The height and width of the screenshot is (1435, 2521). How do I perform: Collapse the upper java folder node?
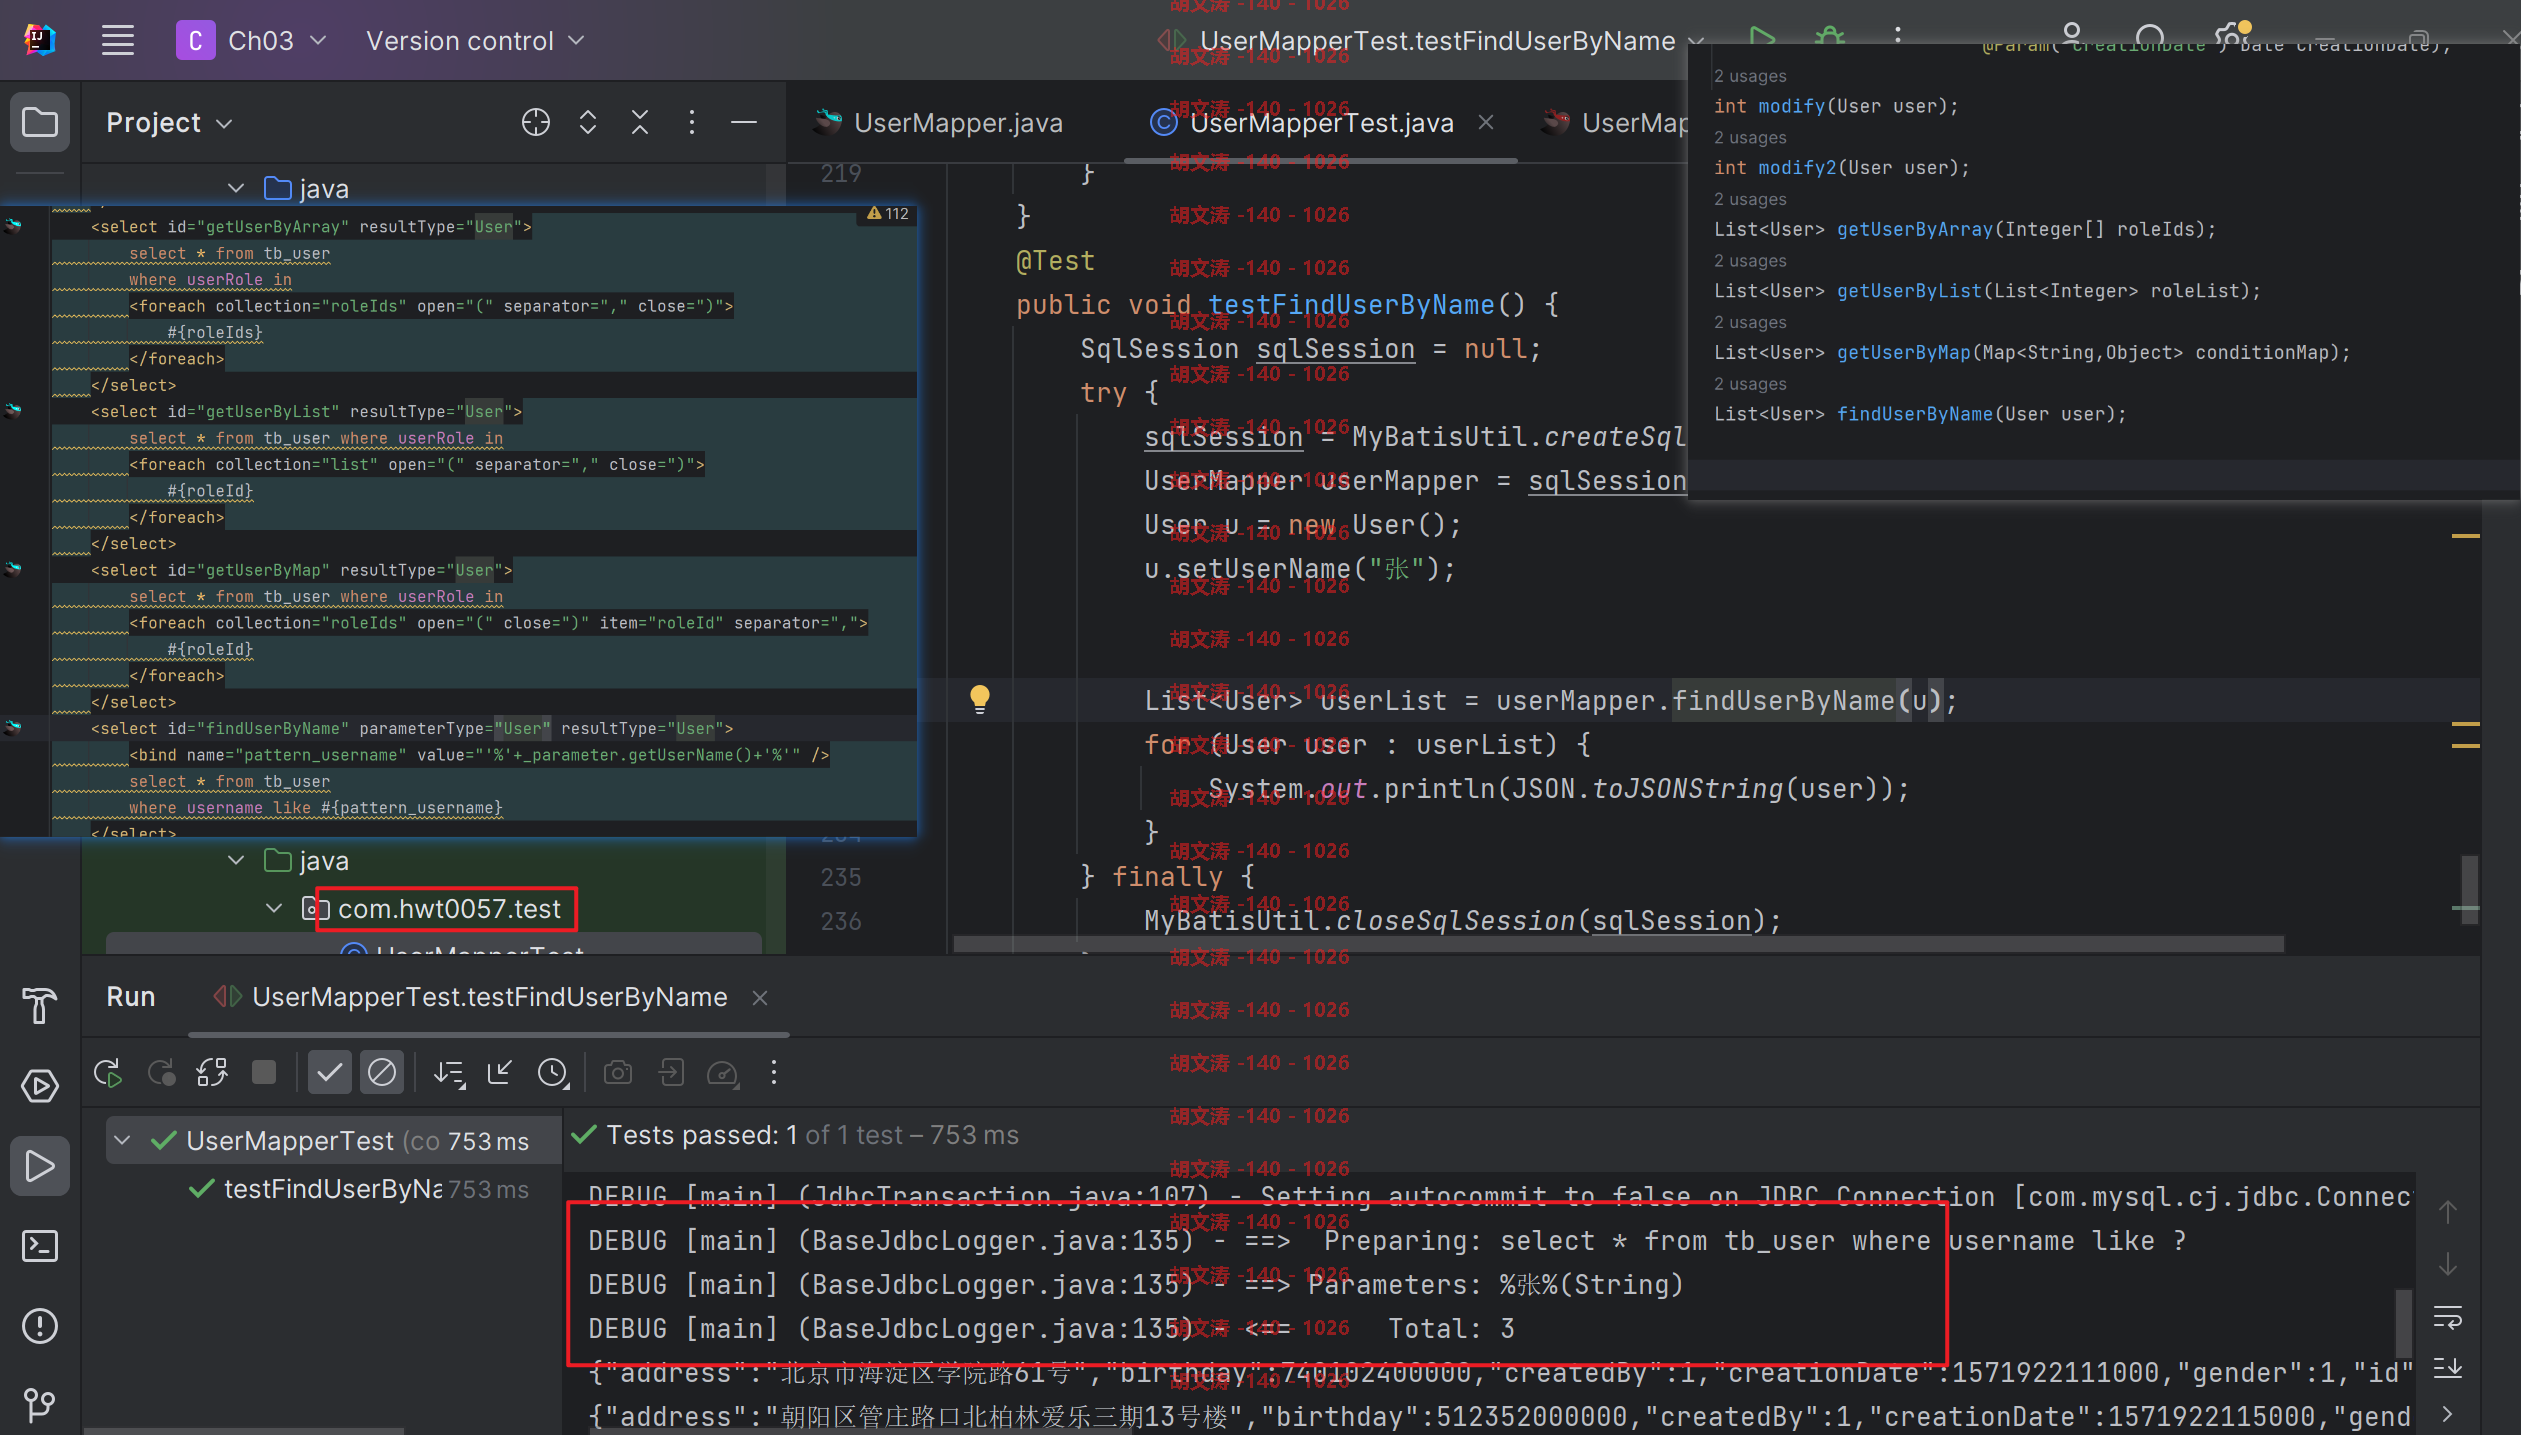pyautogui.click(x=236, y=189)
